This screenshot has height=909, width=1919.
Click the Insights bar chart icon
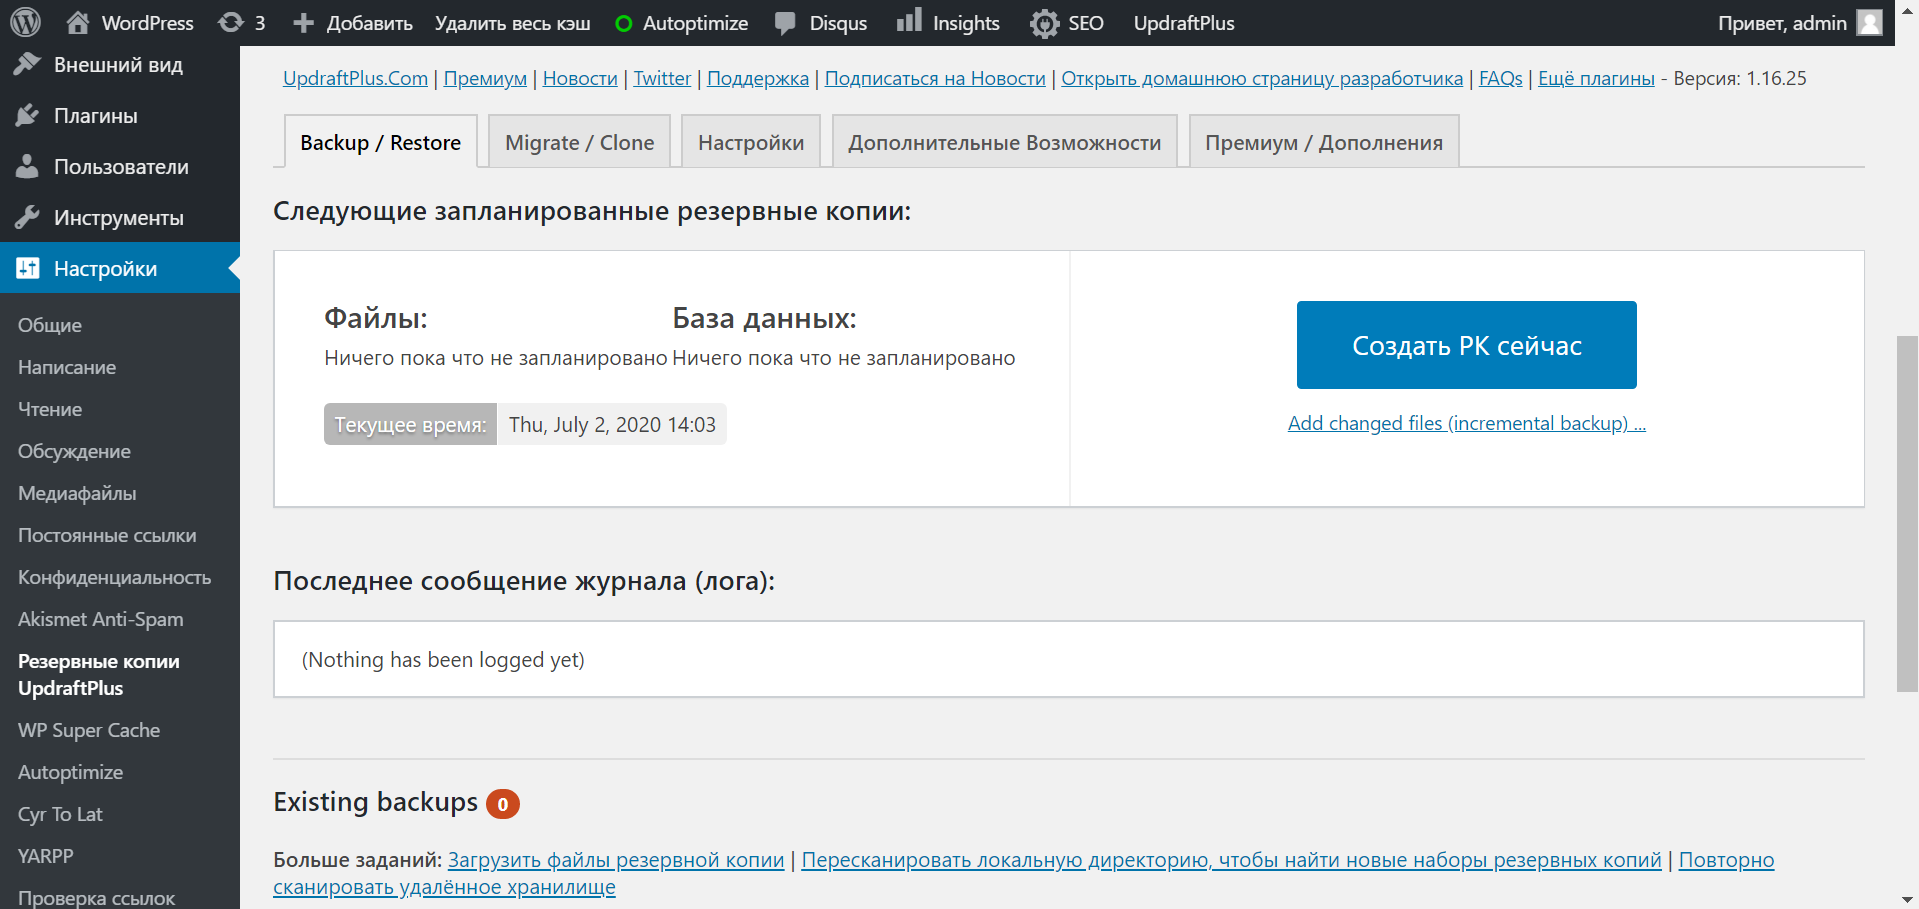click(909, 21)
